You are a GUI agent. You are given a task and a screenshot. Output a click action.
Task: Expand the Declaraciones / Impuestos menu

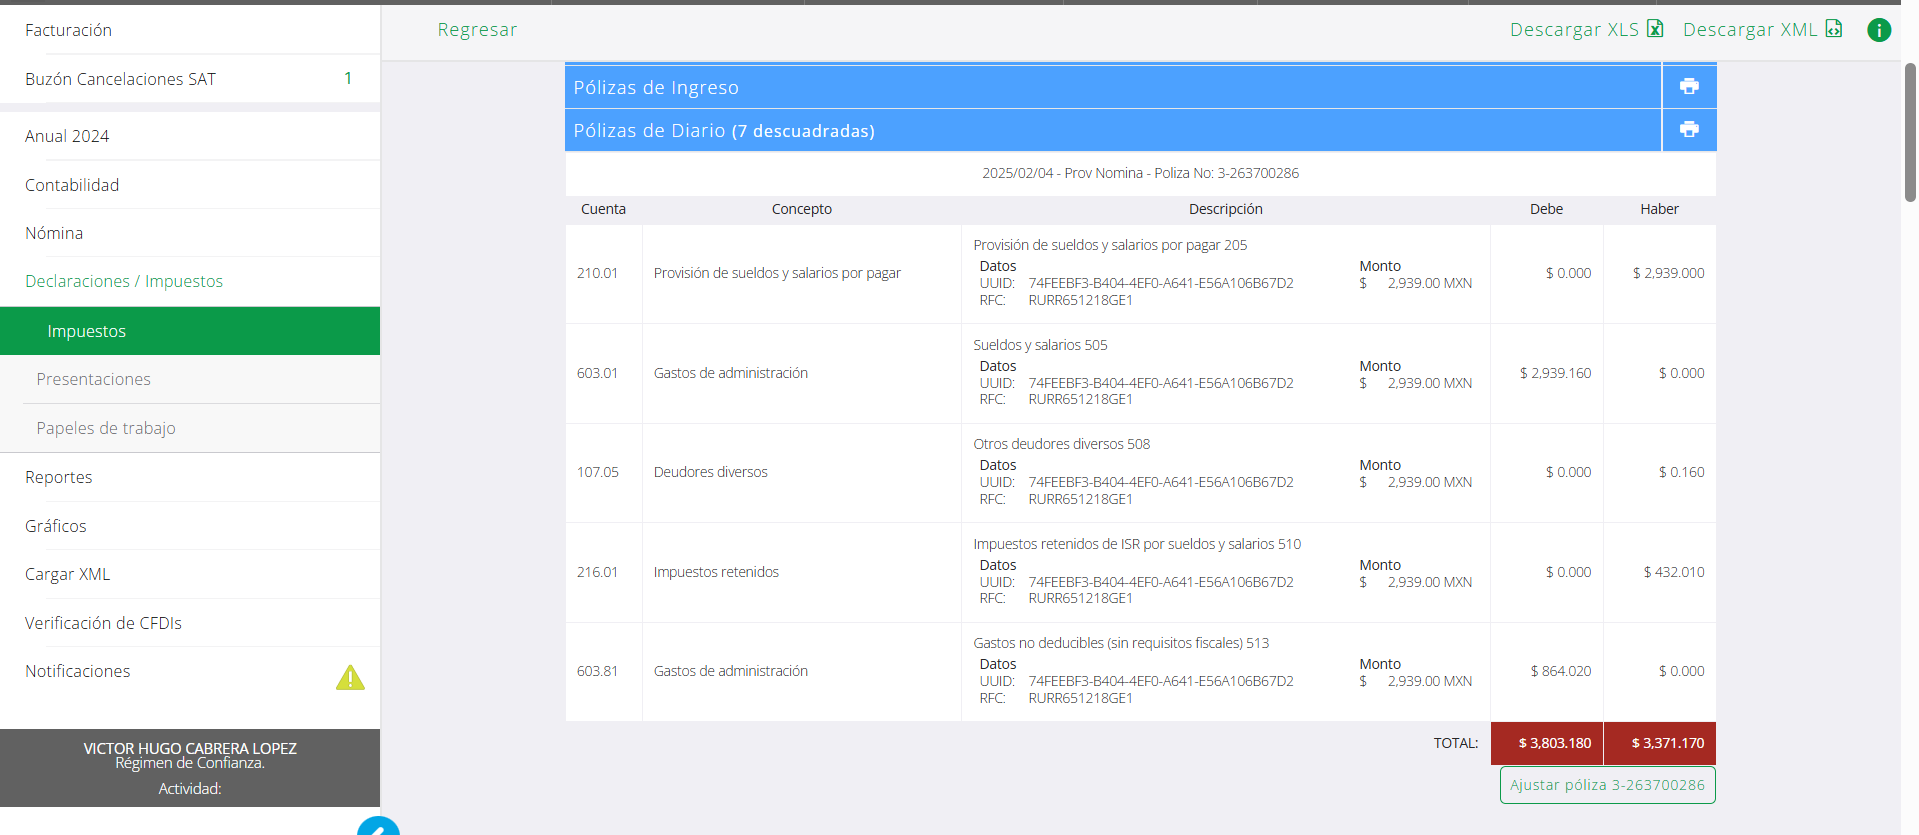[x=124, y=281]
